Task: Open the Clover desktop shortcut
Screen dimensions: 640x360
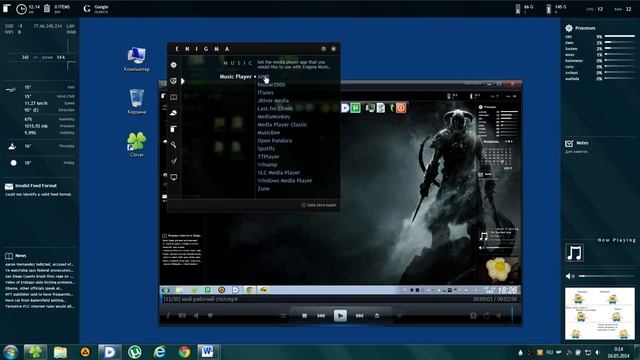Action: point(136,144)
